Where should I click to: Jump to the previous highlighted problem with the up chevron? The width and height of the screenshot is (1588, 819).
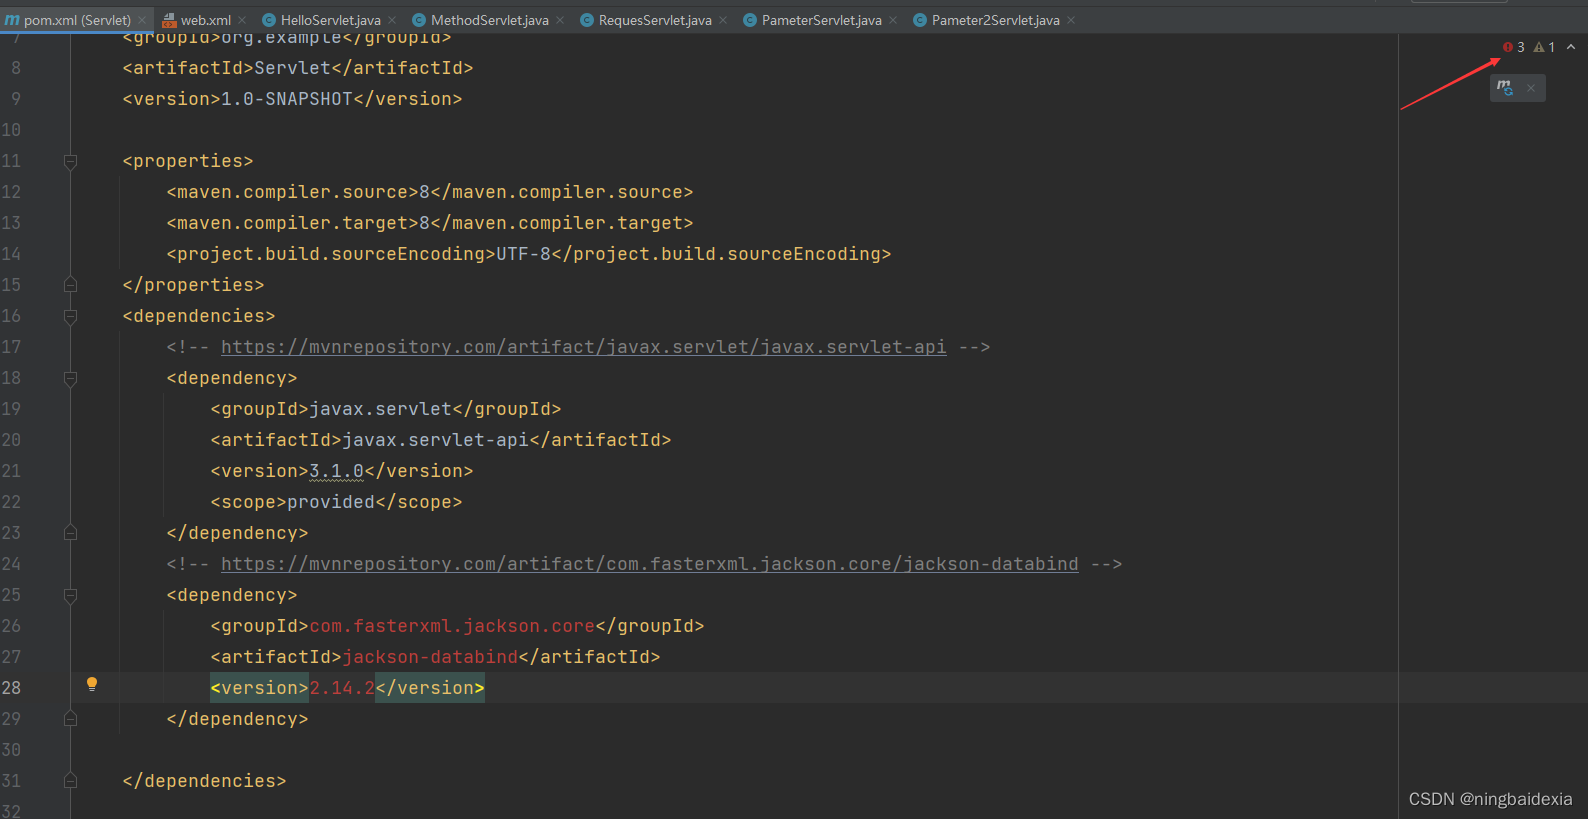click(x=1571, y=47)
